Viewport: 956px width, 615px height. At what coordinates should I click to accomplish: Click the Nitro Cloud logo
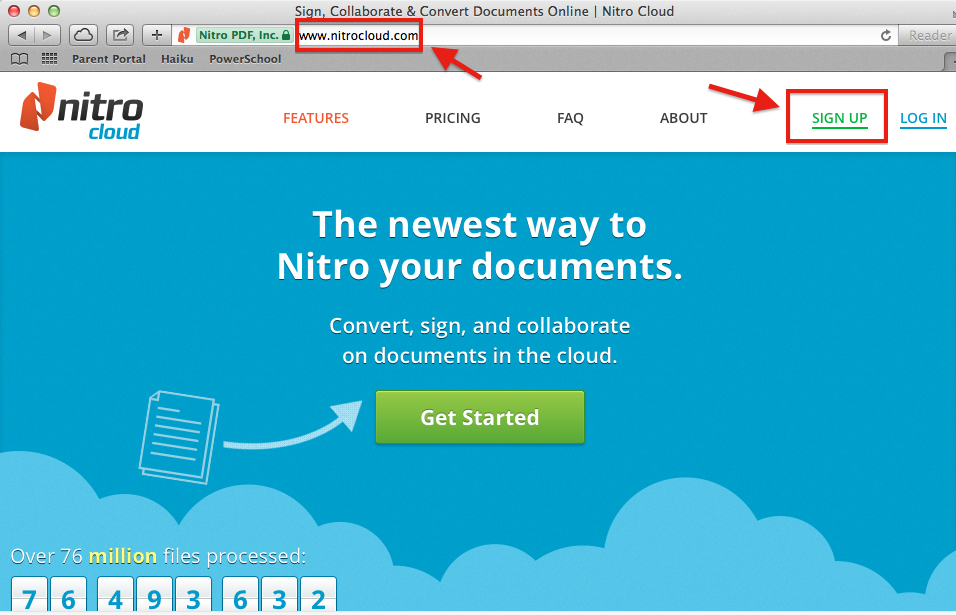click(81, 111)
